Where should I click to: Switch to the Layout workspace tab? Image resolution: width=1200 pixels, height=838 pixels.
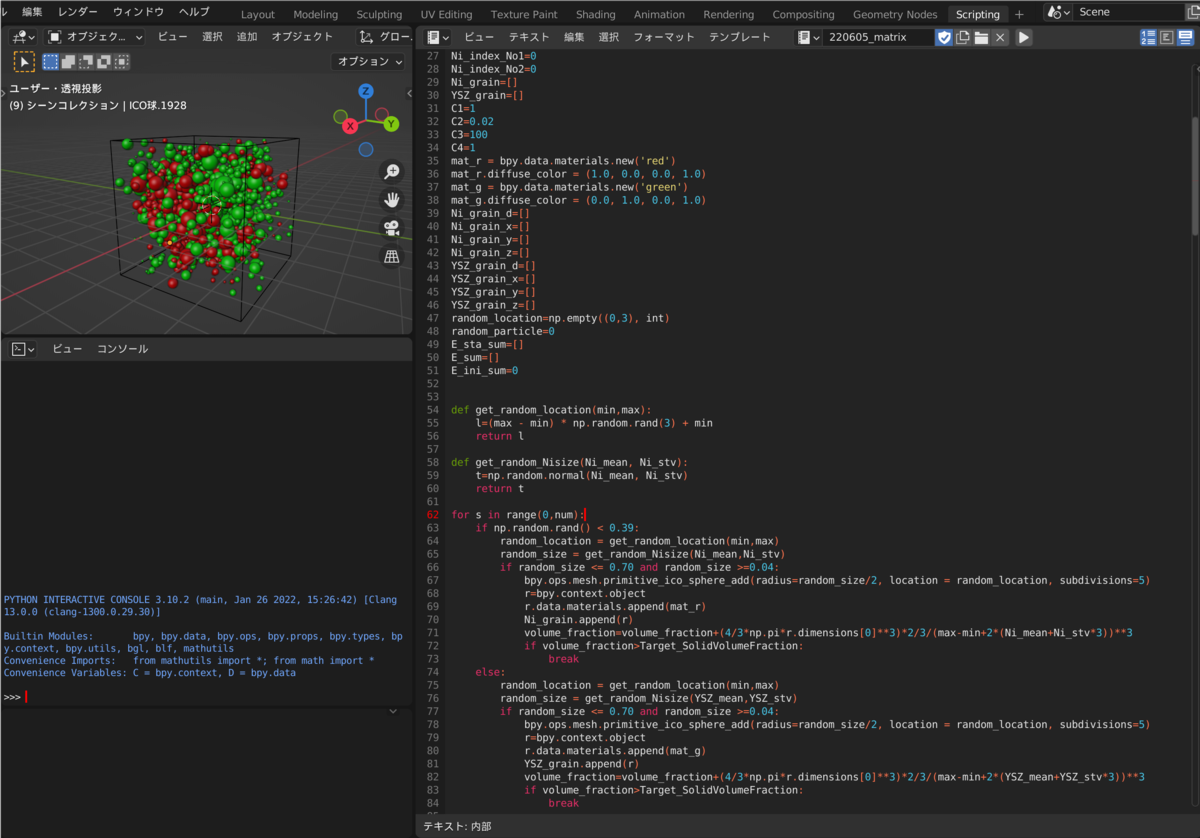click(x=258, y=14)
